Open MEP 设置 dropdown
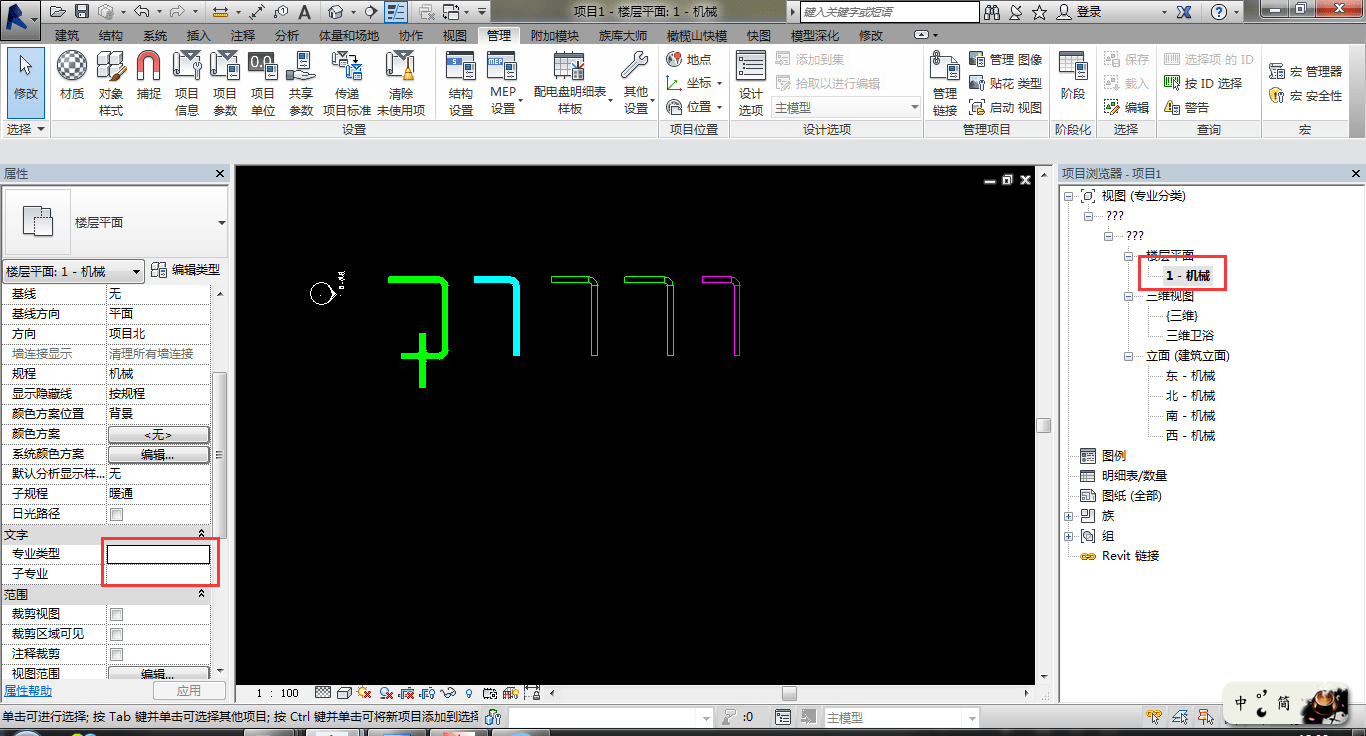 click(x=502, y=83)
